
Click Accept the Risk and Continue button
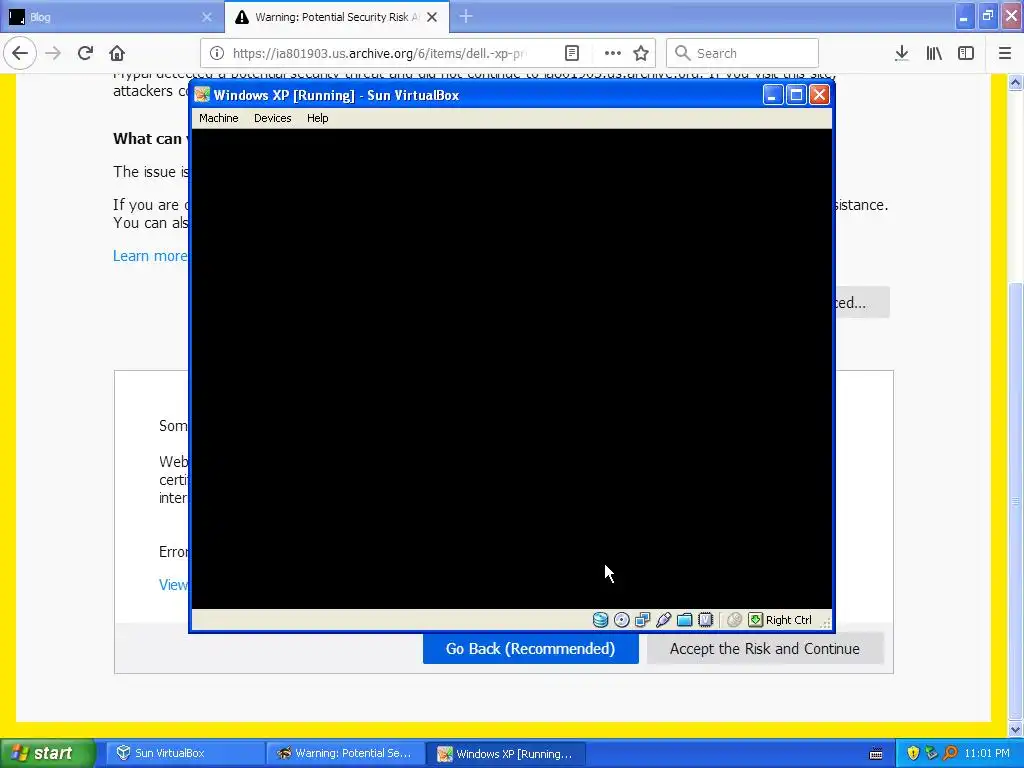765,648
